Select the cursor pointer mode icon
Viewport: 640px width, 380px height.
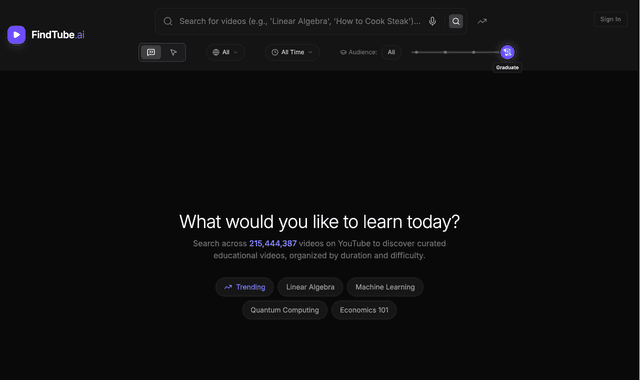[173, 52]
